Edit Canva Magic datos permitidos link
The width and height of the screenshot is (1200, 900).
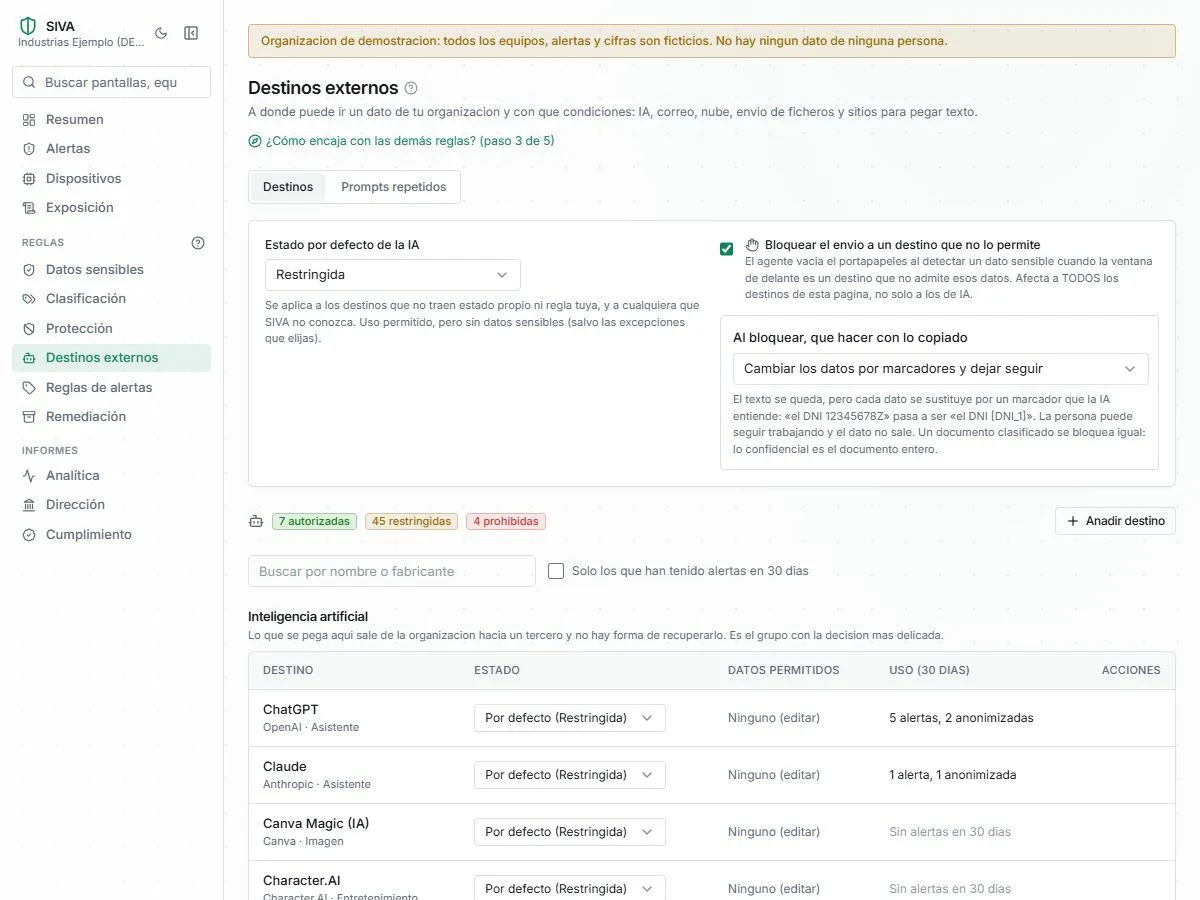coord(774,832)
